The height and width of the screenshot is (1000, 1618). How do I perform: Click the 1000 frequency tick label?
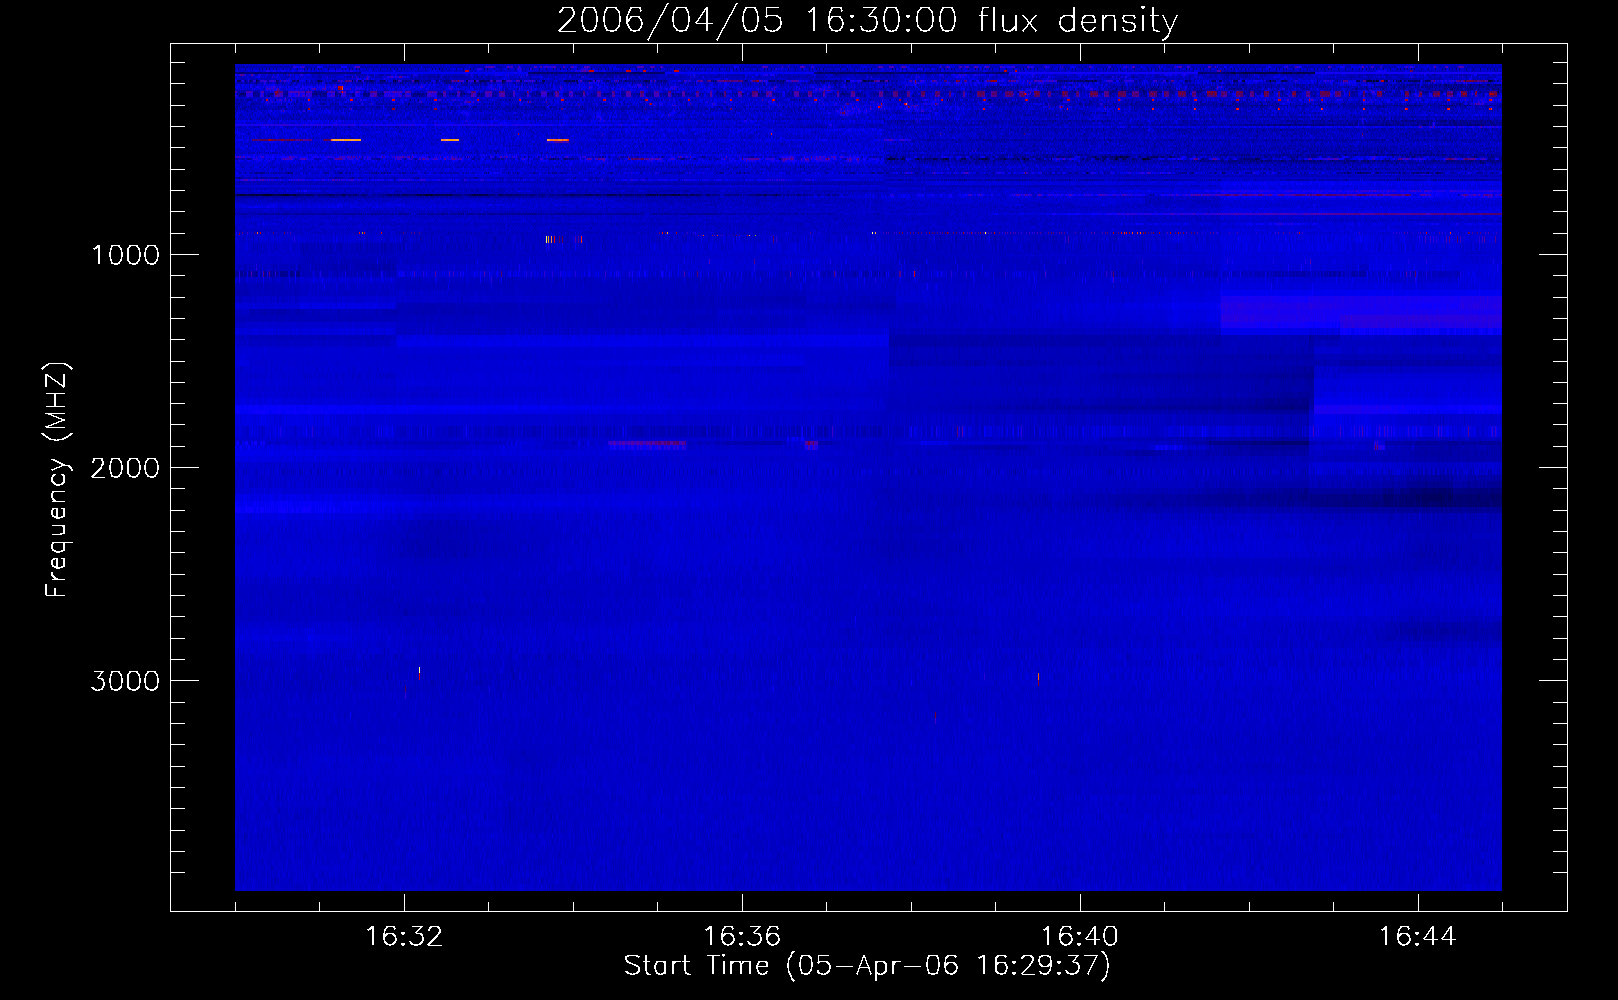[x=125, y=255]
